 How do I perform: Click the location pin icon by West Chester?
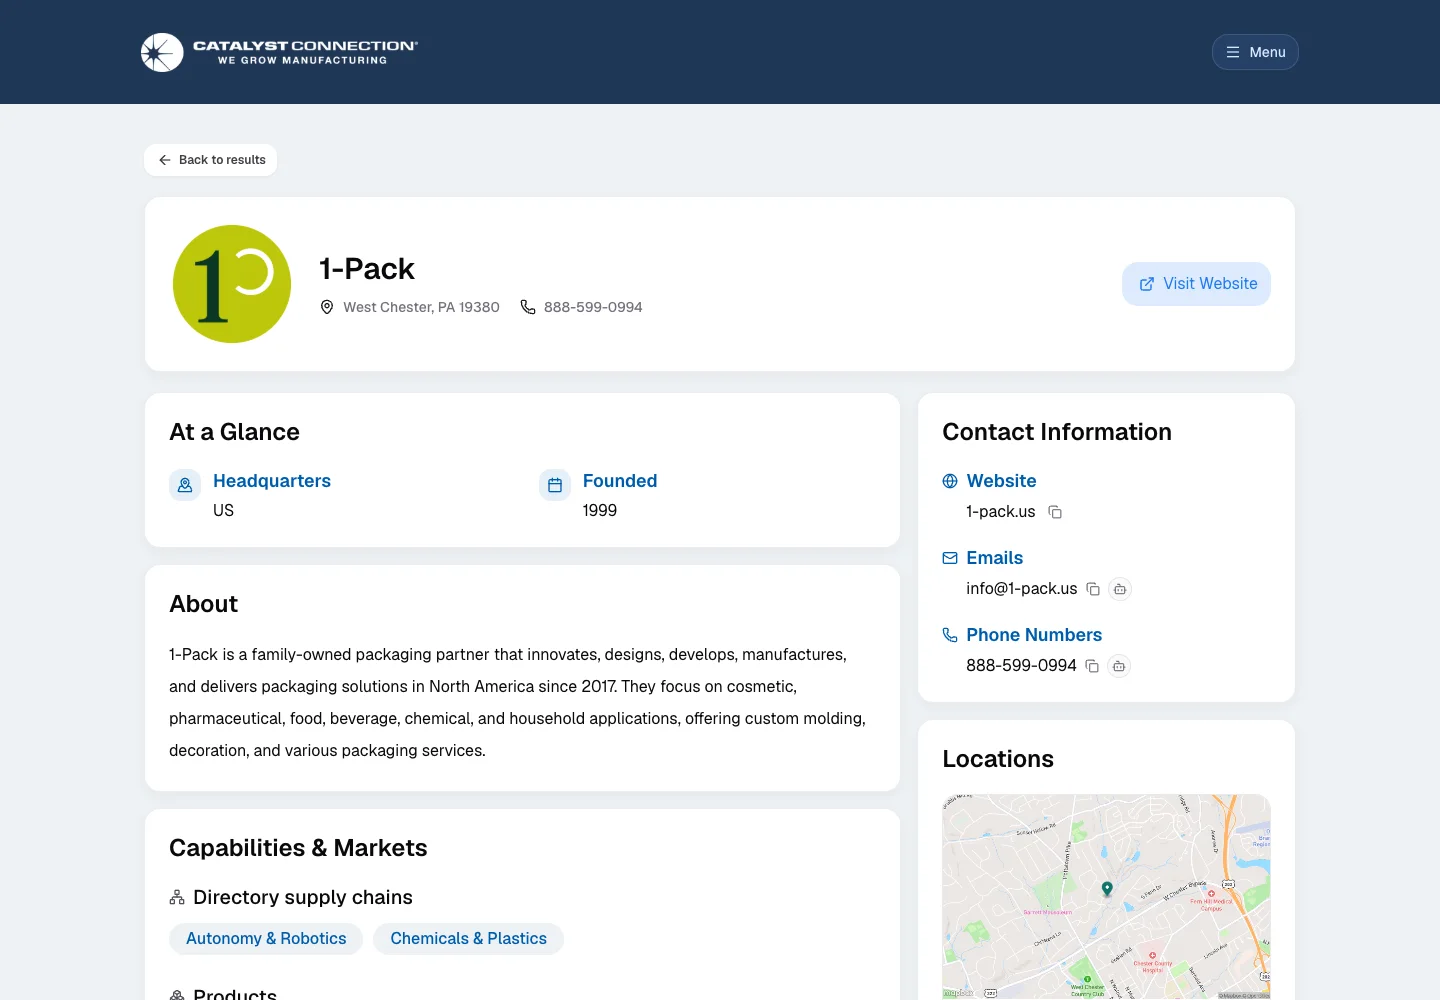327,307
